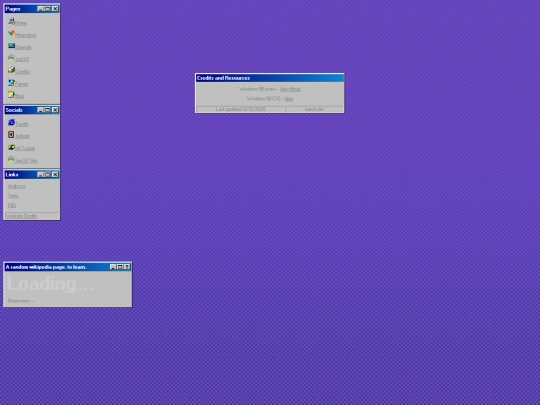Click the Credits and Resources title bar
This screenshot has width=540, height=405.
[x=270, y=78]
